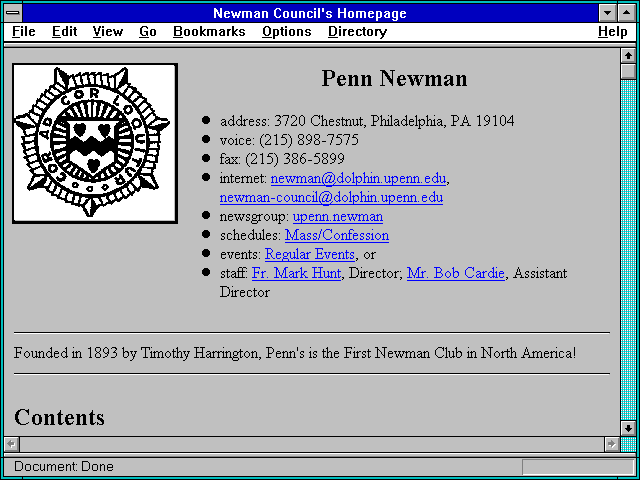The width and height of the screenshot is (640, 480).
Task: Open the window control menu box
Action: [x=13, y=13]
